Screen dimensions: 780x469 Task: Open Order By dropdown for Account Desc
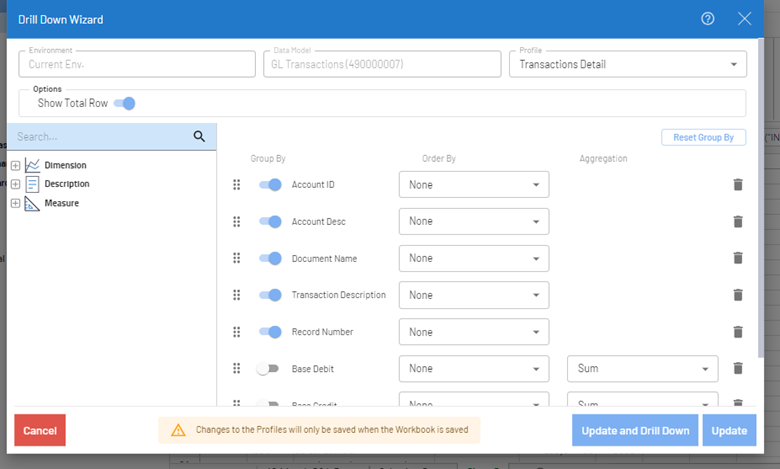474,222
